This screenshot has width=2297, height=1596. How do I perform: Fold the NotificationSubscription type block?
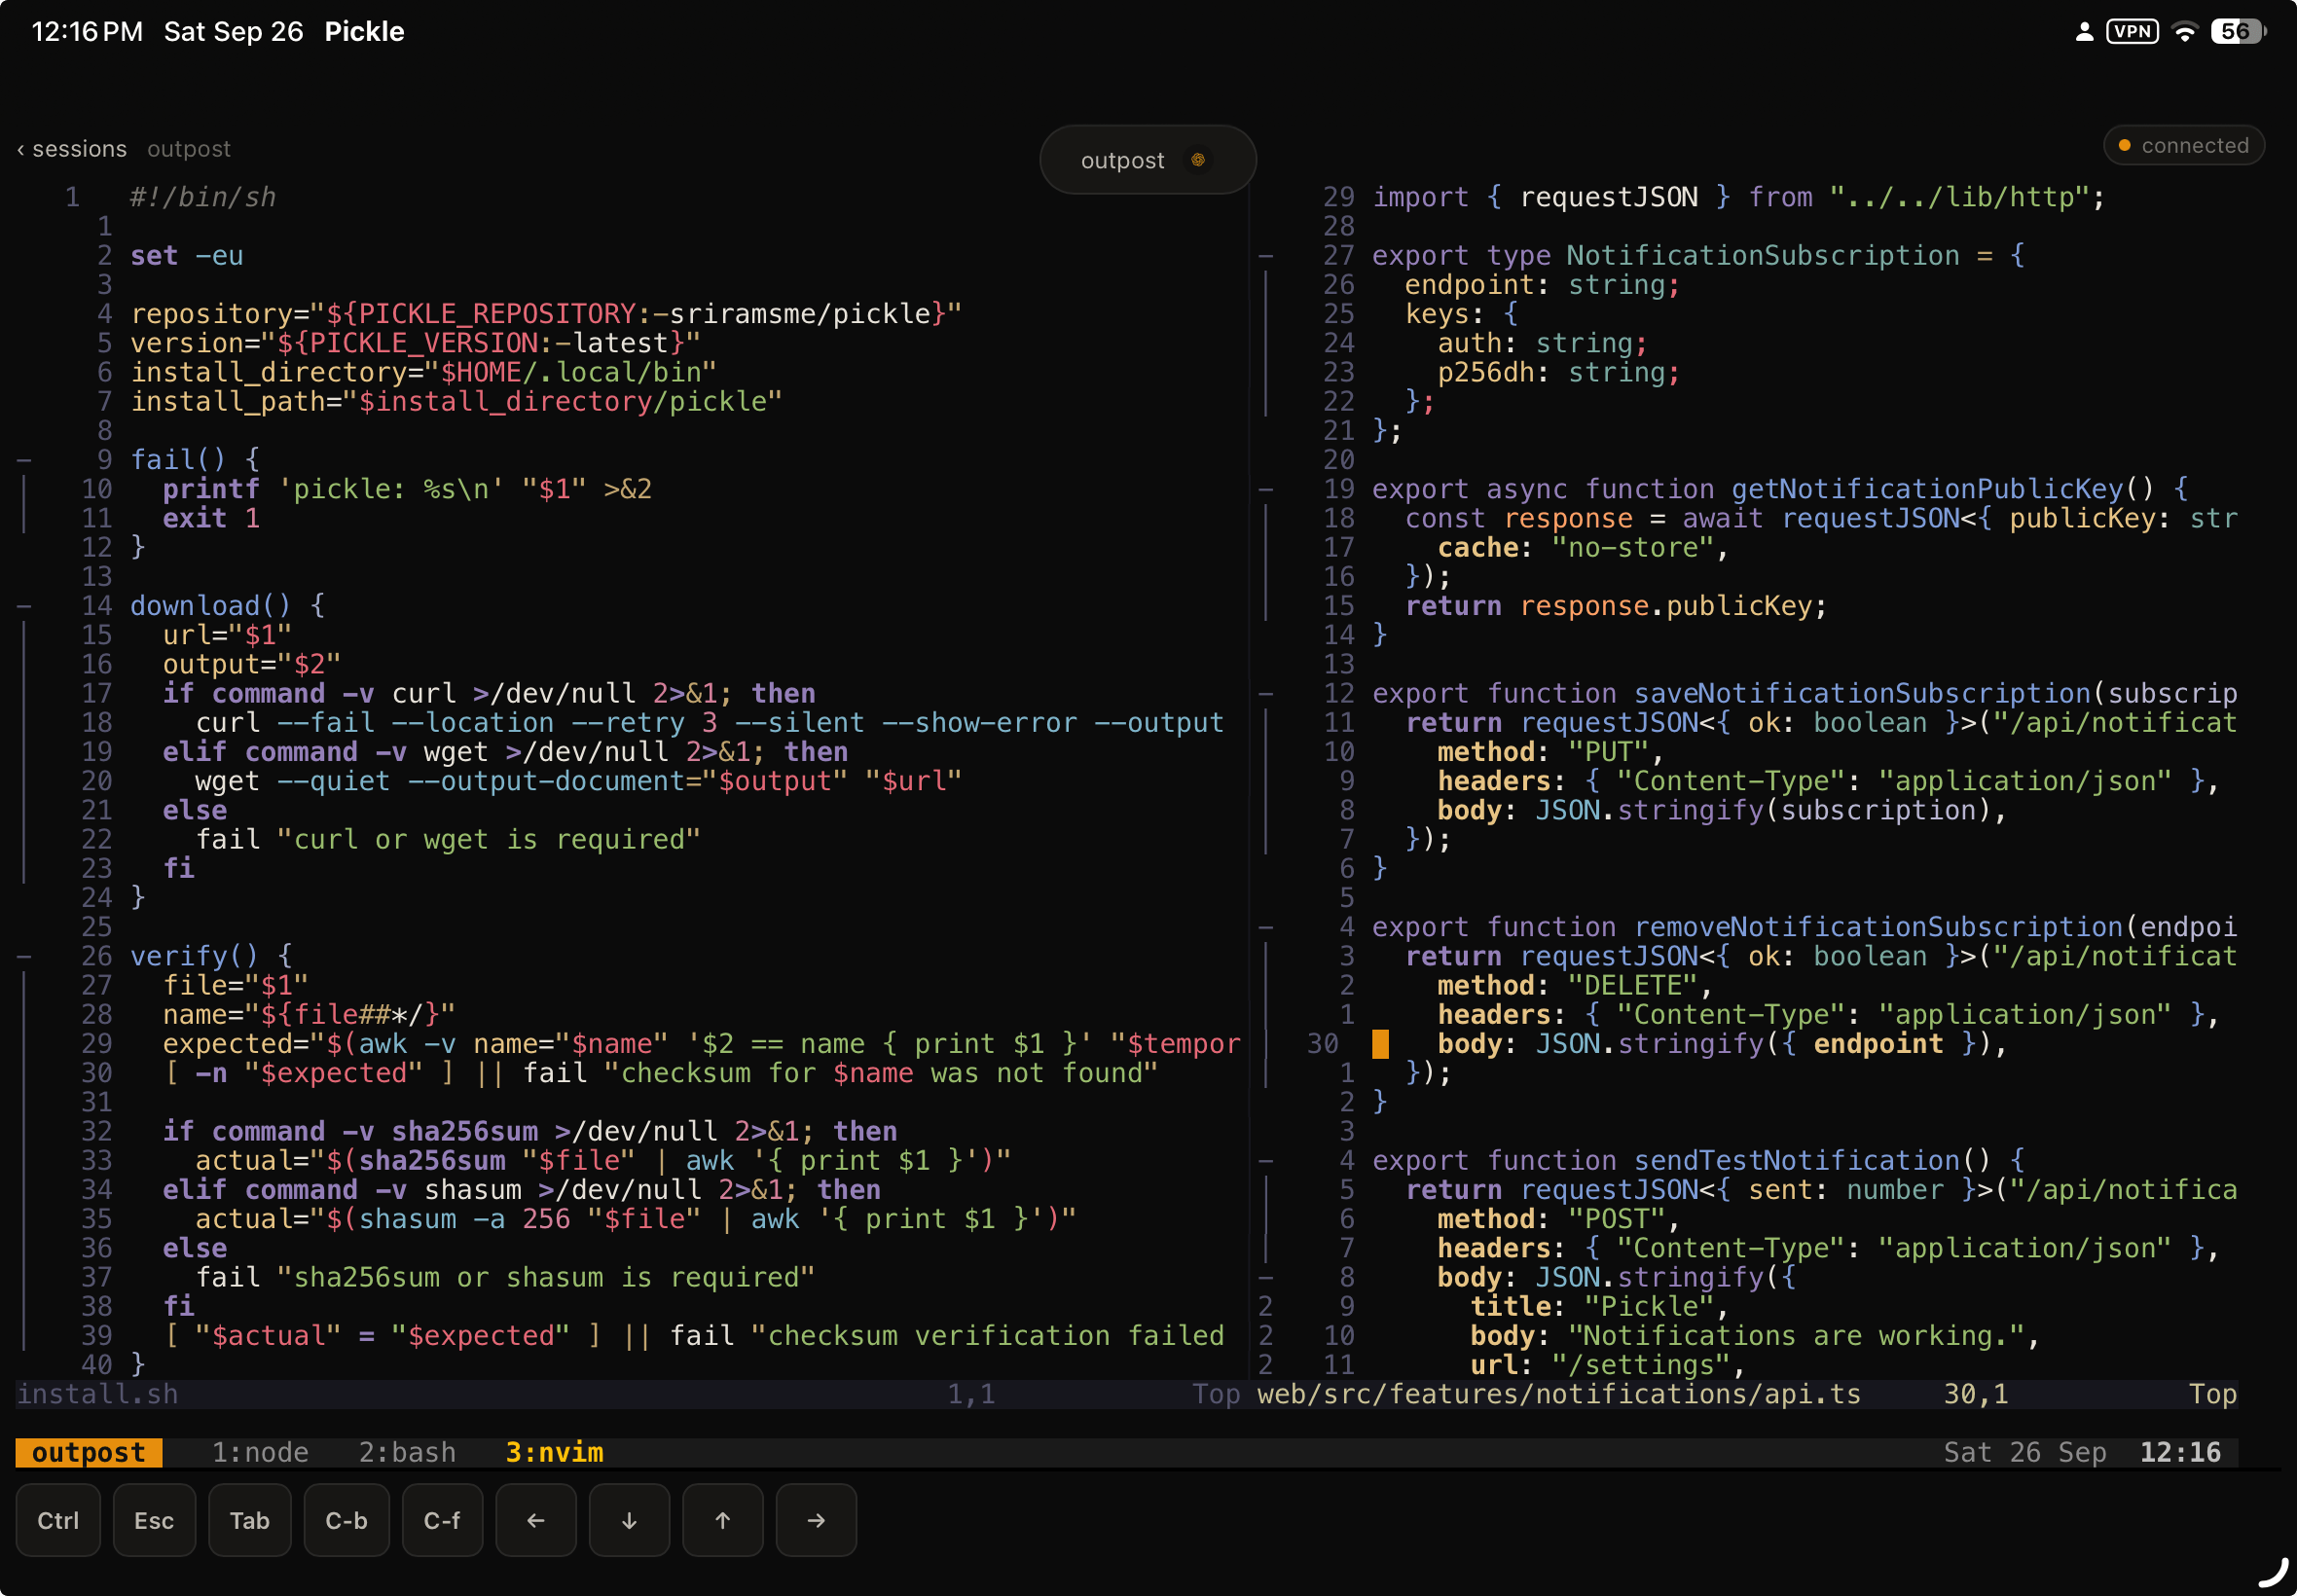point(1265,256)
